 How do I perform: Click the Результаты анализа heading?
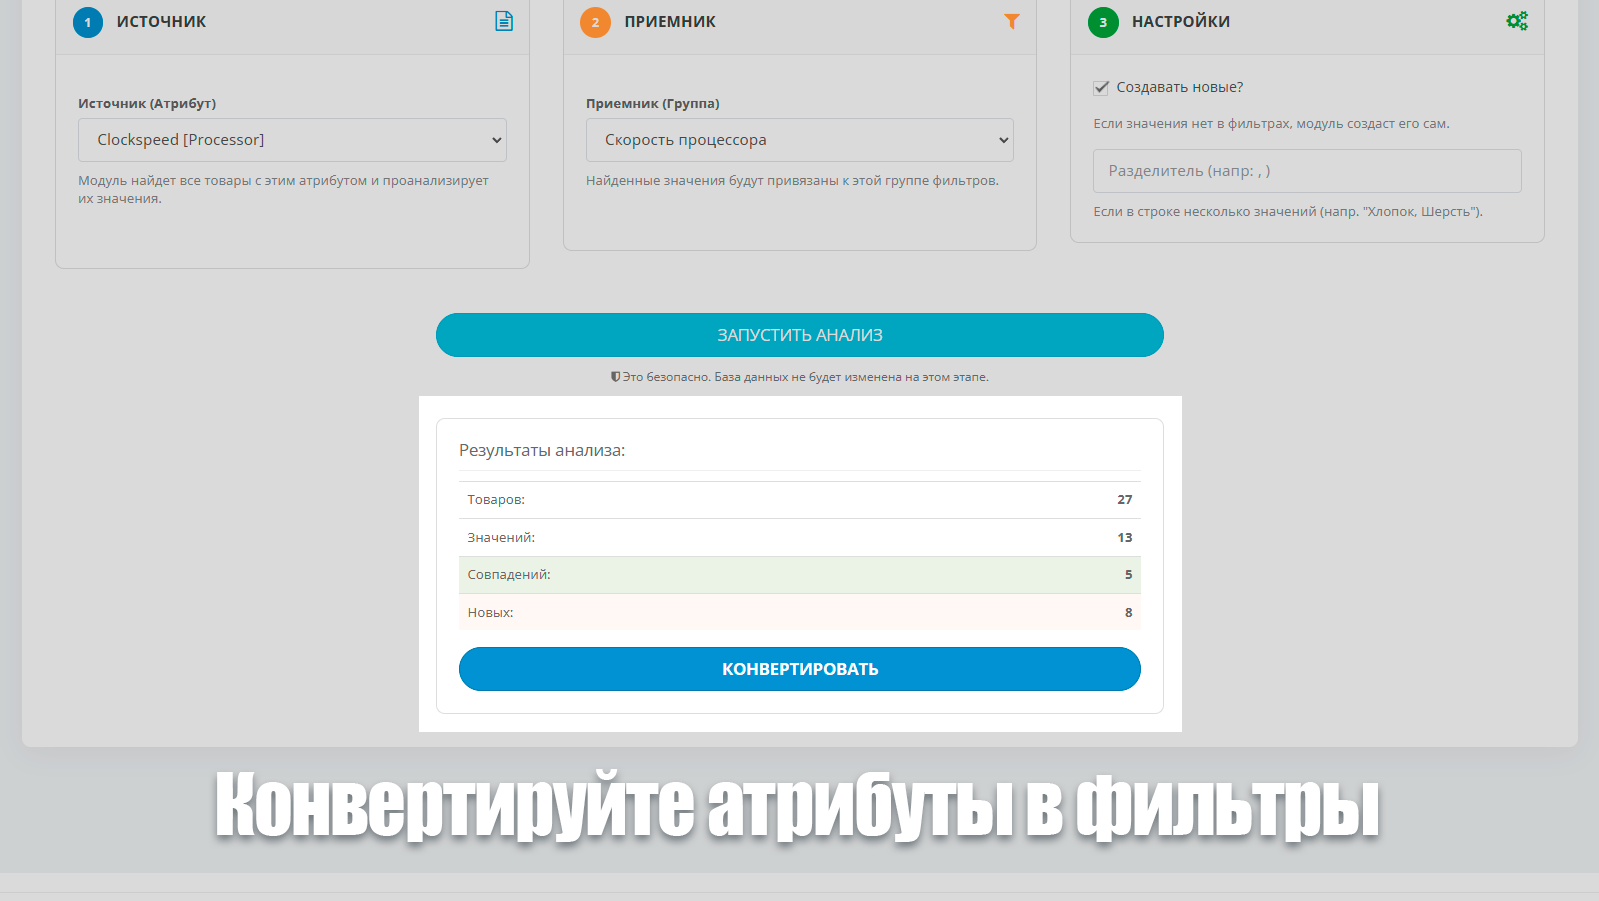(542, 451)
